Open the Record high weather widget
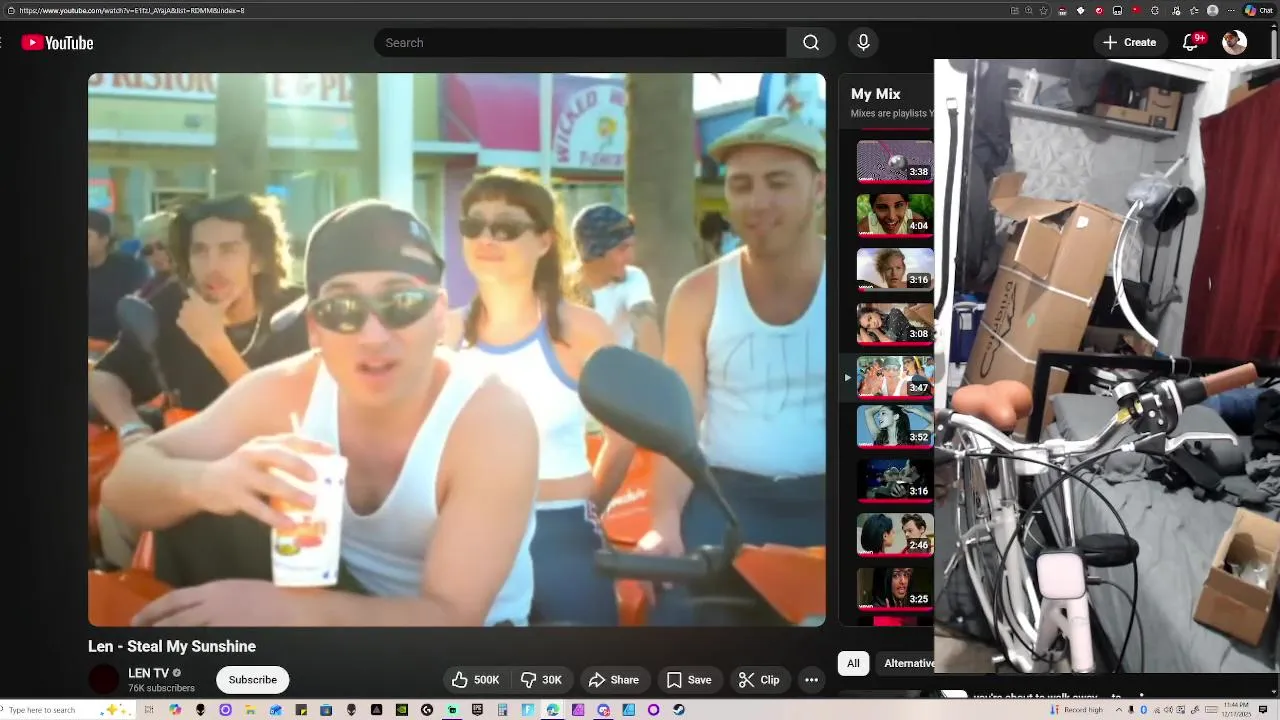 [x=1076, y=710]
